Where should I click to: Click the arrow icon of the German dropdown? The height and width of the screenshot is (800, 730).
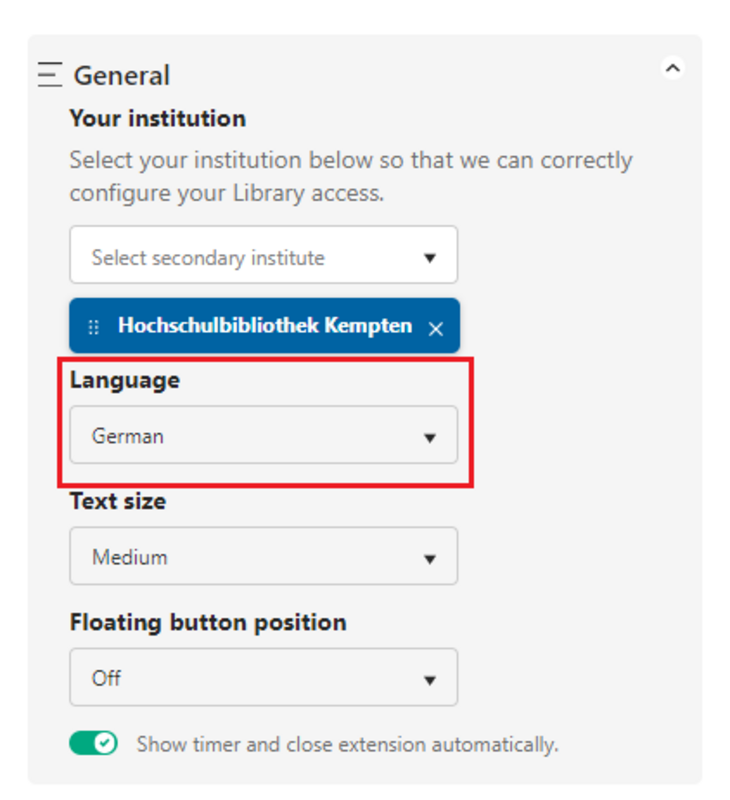(430, 438)
